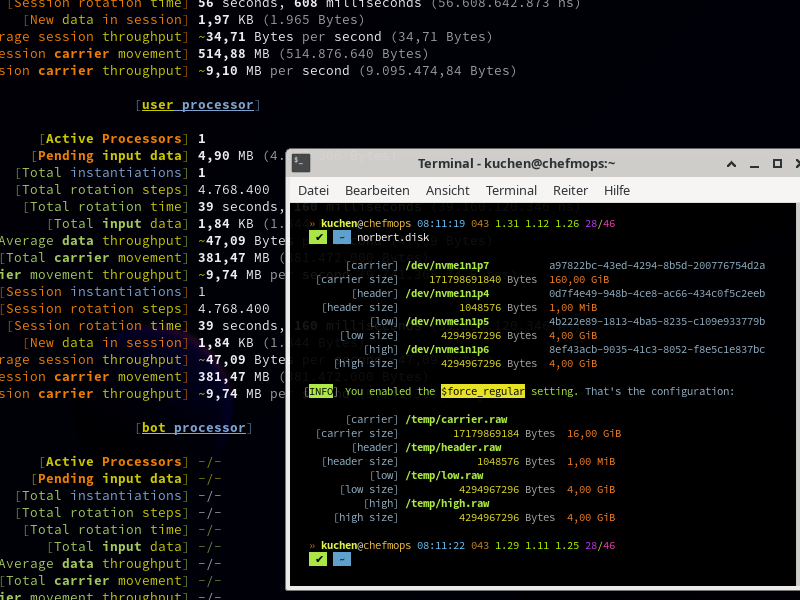800x600 pixels.
Task: Open the Bearbeiten menu
Action: point(377,190)
